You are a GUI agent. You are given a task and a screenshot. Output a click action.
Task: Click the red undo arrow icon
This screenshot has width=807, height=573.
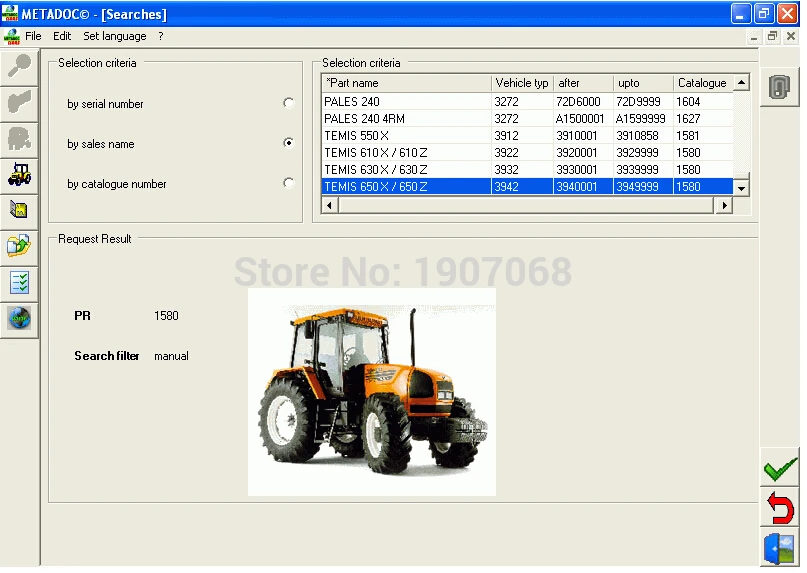780,508
